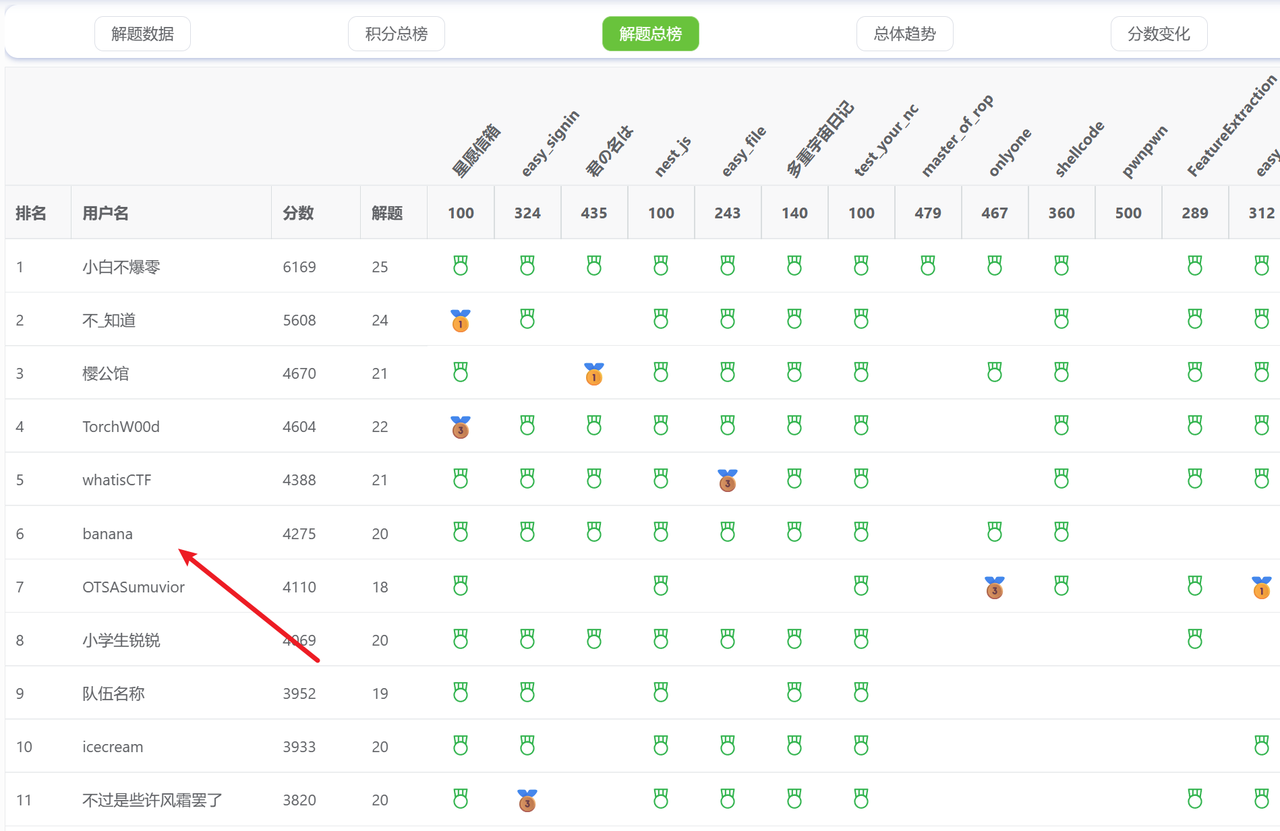The width and height of the screenshot is (1280, 831).
Task: Click the master_of_rop challenge header
Action: pos(956,137)
